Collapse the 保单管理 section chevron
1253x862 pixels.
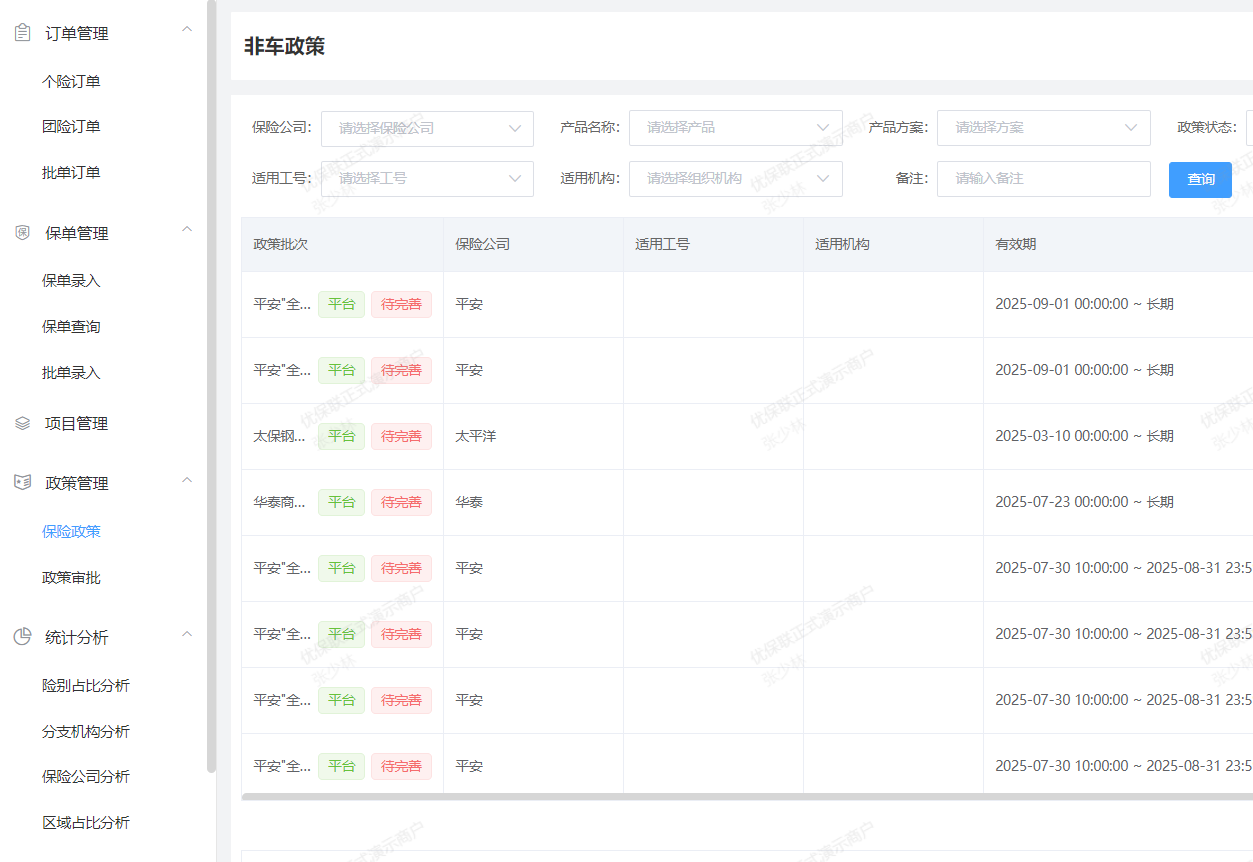[x=186, y=230]
